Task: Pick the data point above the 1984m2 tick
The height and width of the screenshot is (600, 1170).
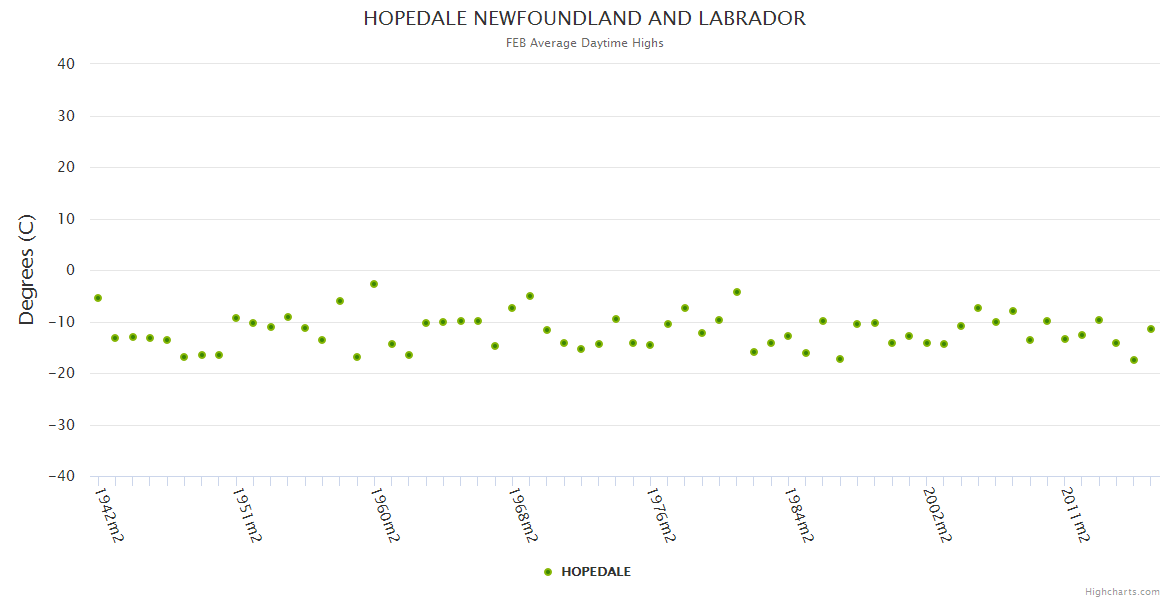Action: 788,336
